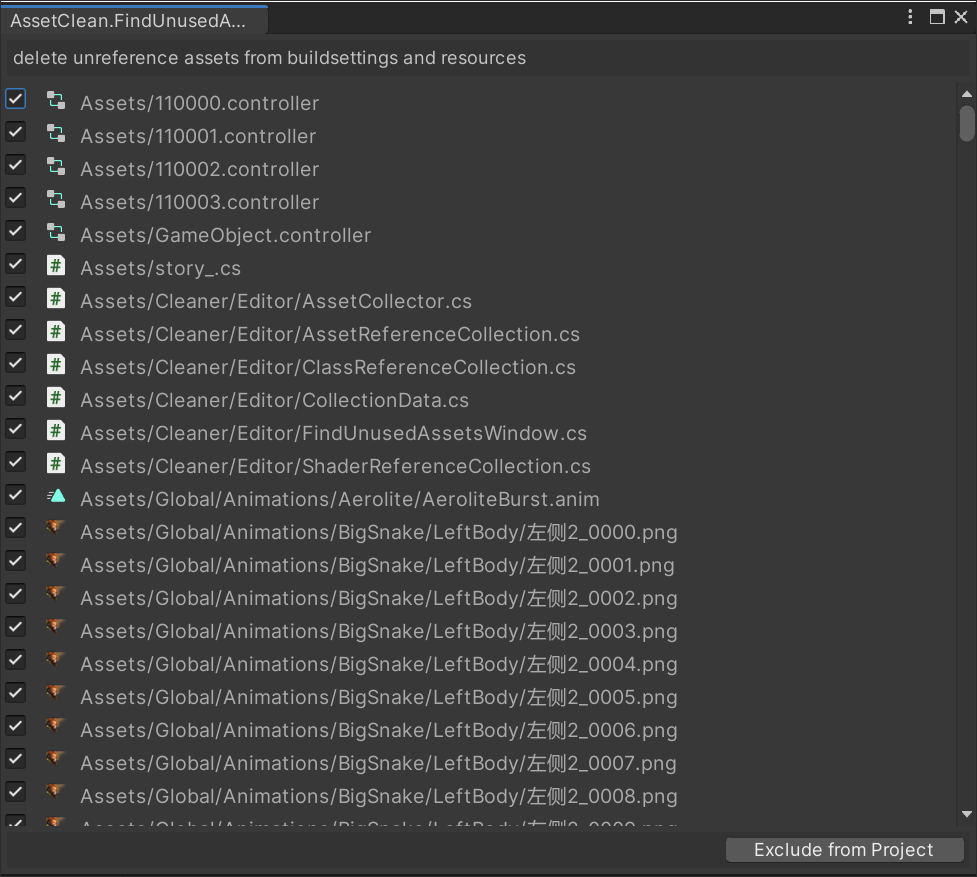The height and width of the screenshot is (877, 977).
Task: Maximize the AssetClean window
Action: pos(937,17)
